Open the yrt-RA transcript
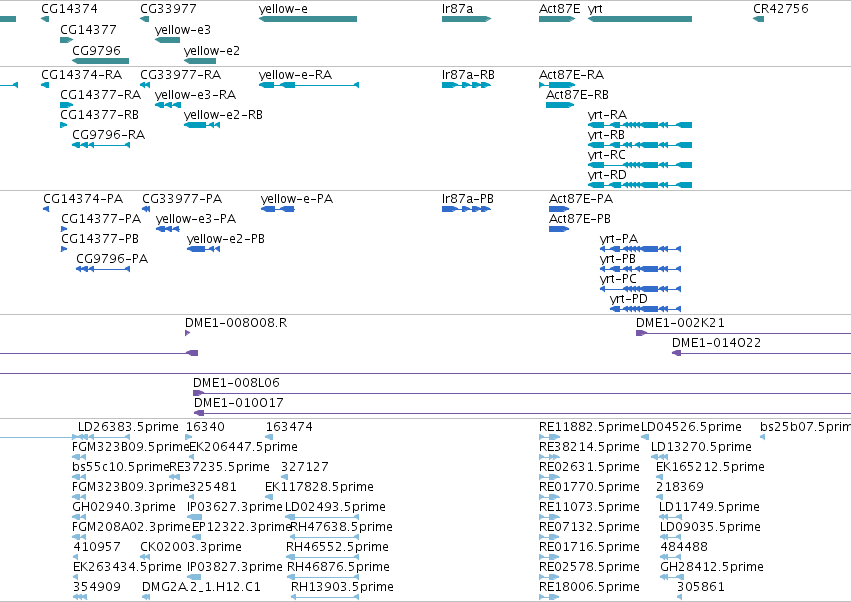This screenshot has width=851, height=602. click(x=640, y=125)
